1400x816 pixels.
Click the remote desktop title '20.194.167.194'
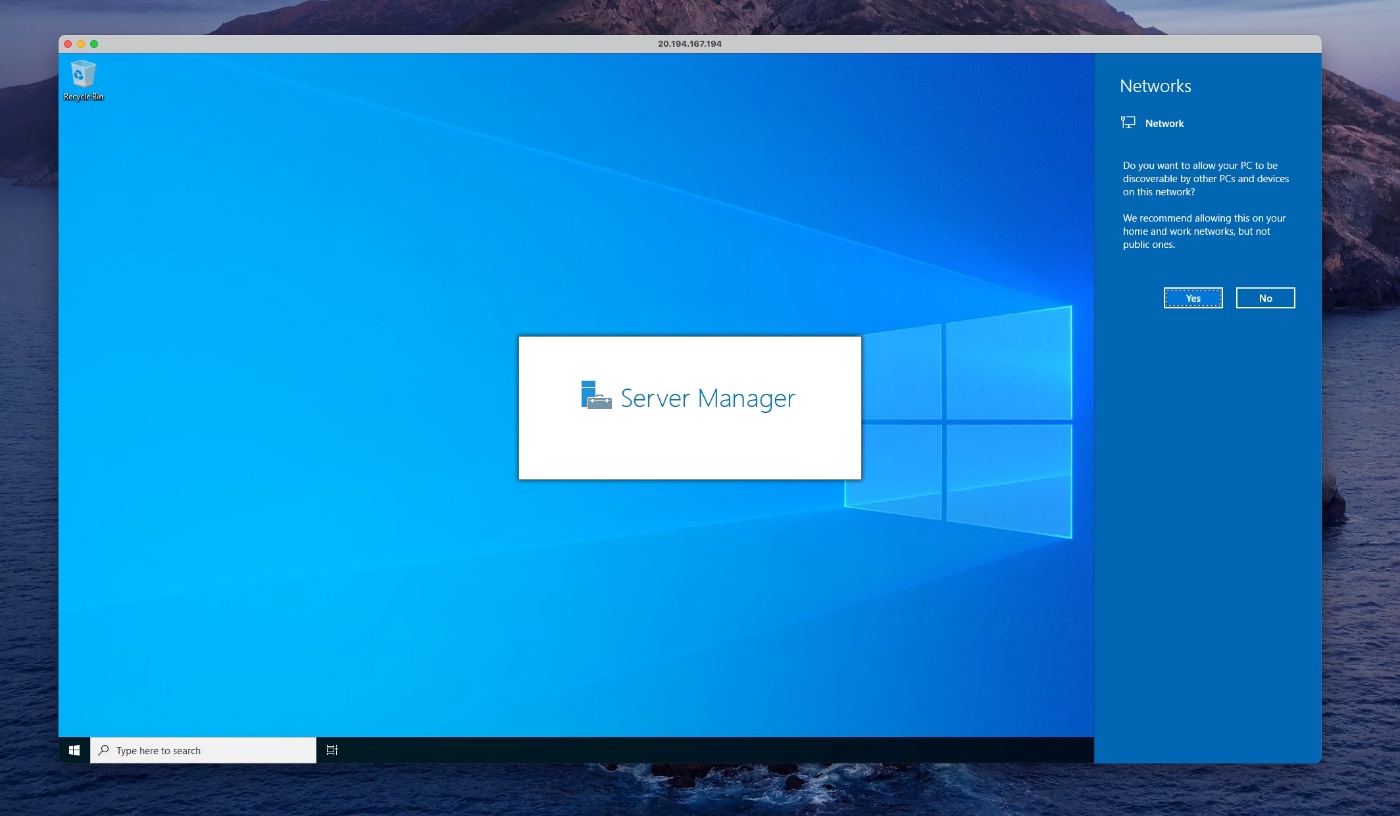689,44
